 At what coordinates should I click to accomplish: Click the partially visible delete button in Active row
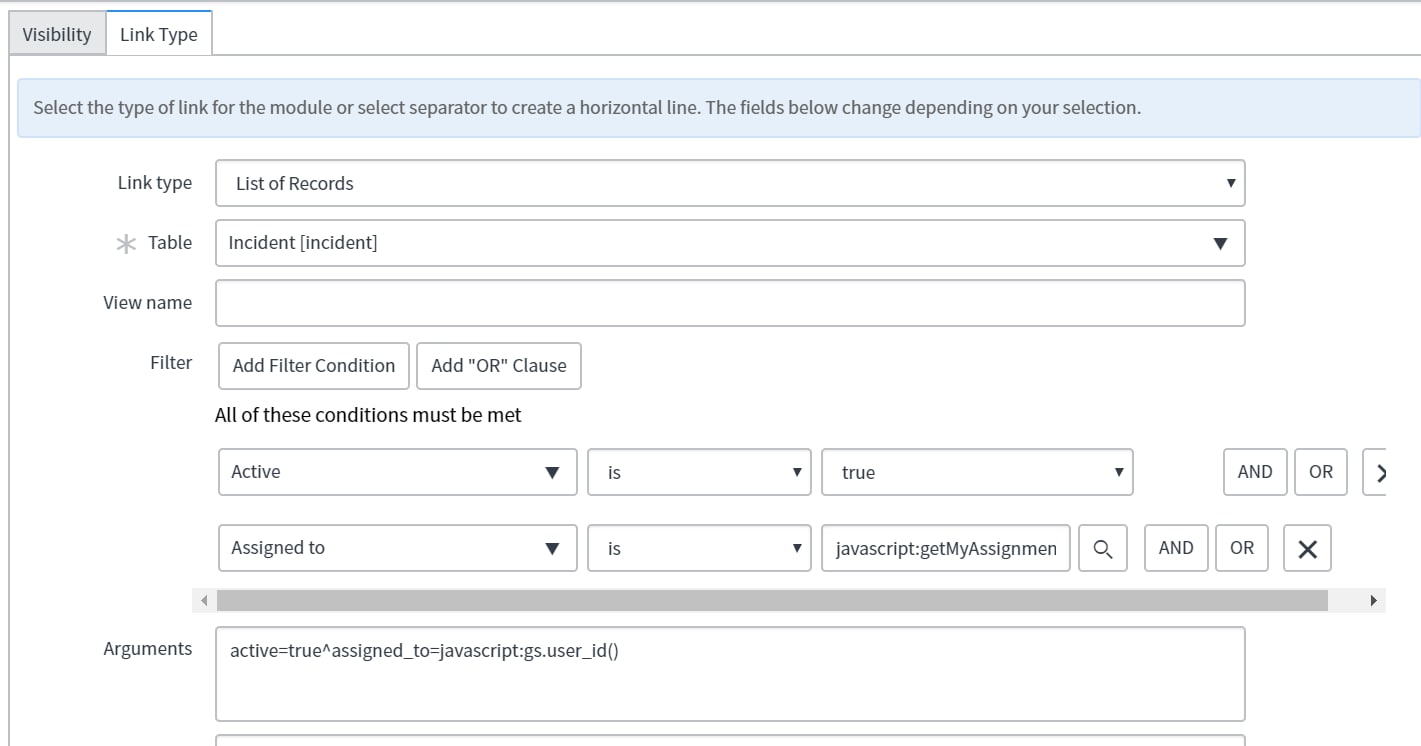1375,472
